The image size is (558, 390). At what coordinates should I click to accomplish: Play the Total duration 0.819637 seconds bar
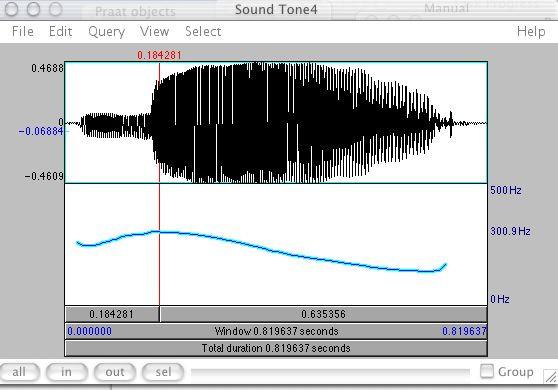(276, 348)
